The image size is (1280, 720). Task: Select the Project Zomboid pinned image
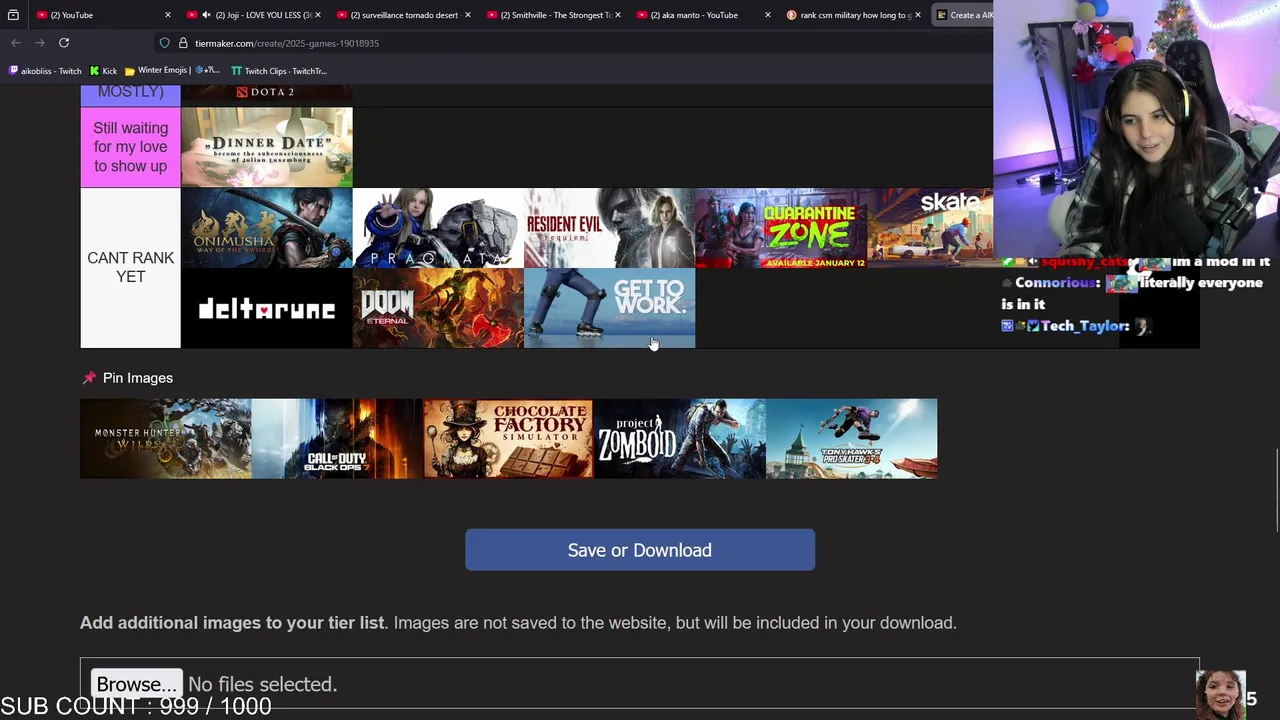tap(680, 439)
